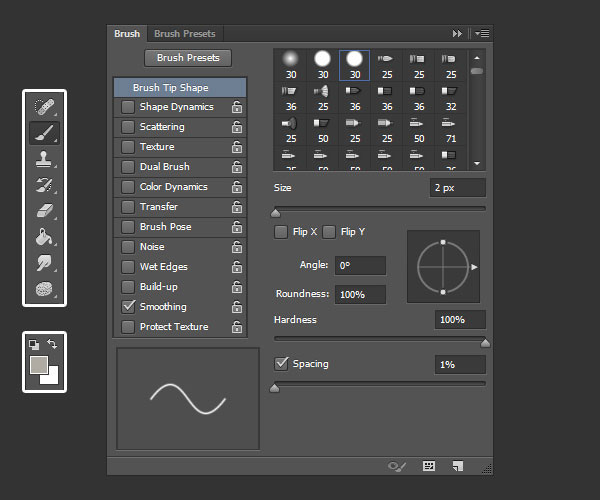The image size is (600, 500).
Task: Lock the Wet Edges settings
Action: (x=237, y=267)
